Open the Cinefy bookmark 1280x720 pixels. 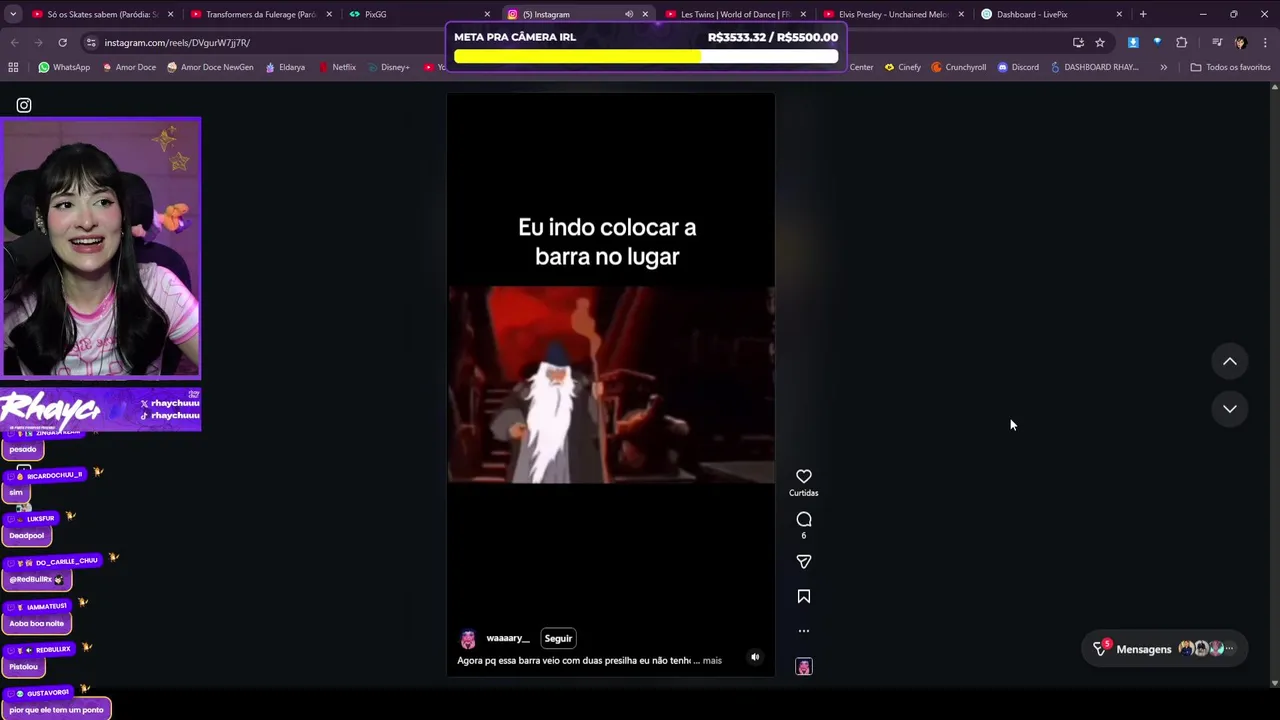[902, 67]
